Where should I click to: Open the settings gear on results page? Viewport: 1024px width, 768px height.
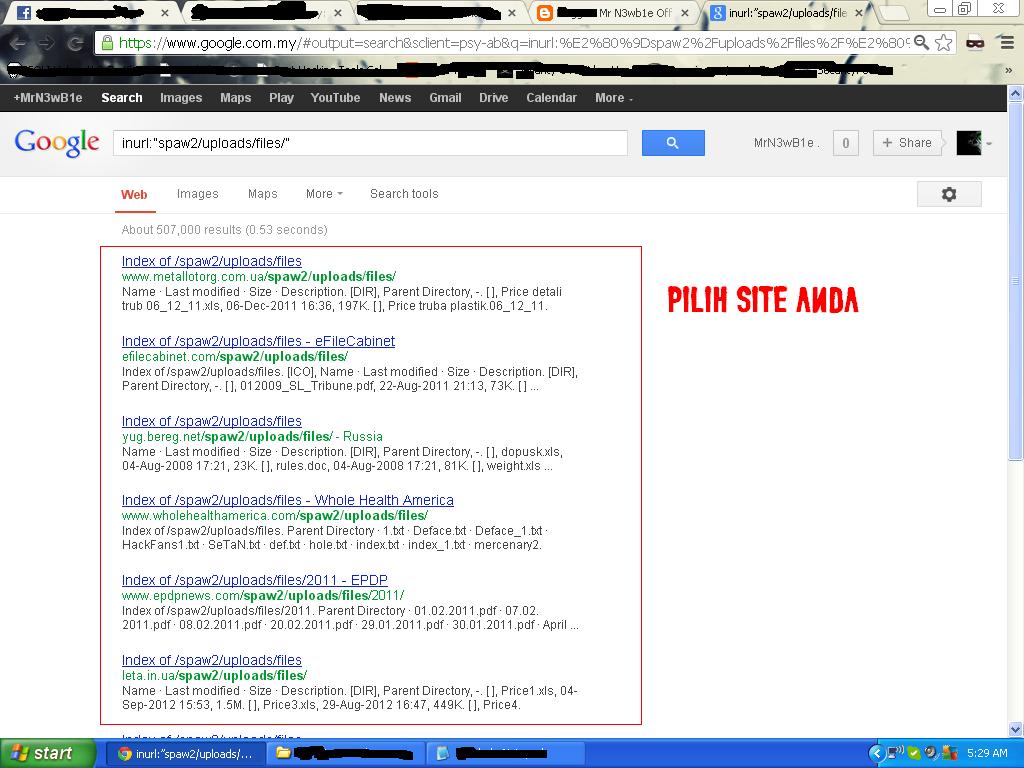949,194
